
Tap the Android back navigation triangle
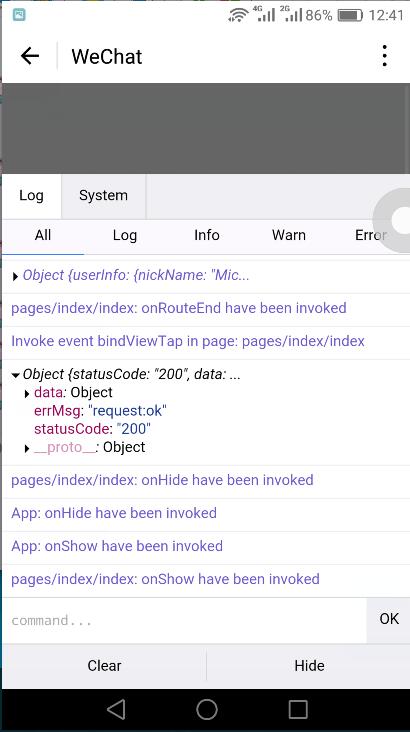[116, 710]
